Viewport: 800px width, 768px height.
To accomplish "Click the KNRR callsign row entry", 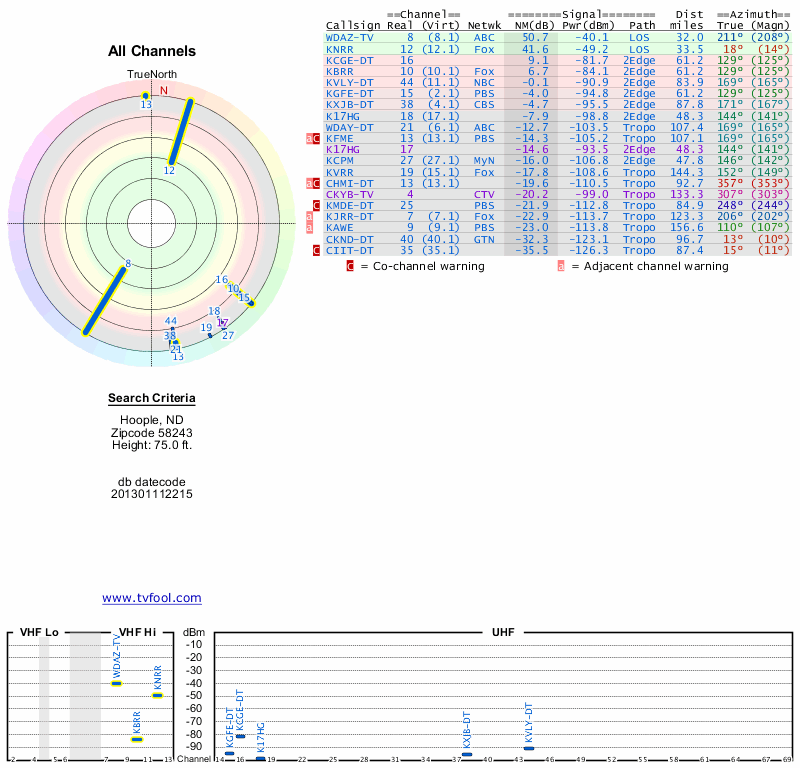I will coord(340,49).
